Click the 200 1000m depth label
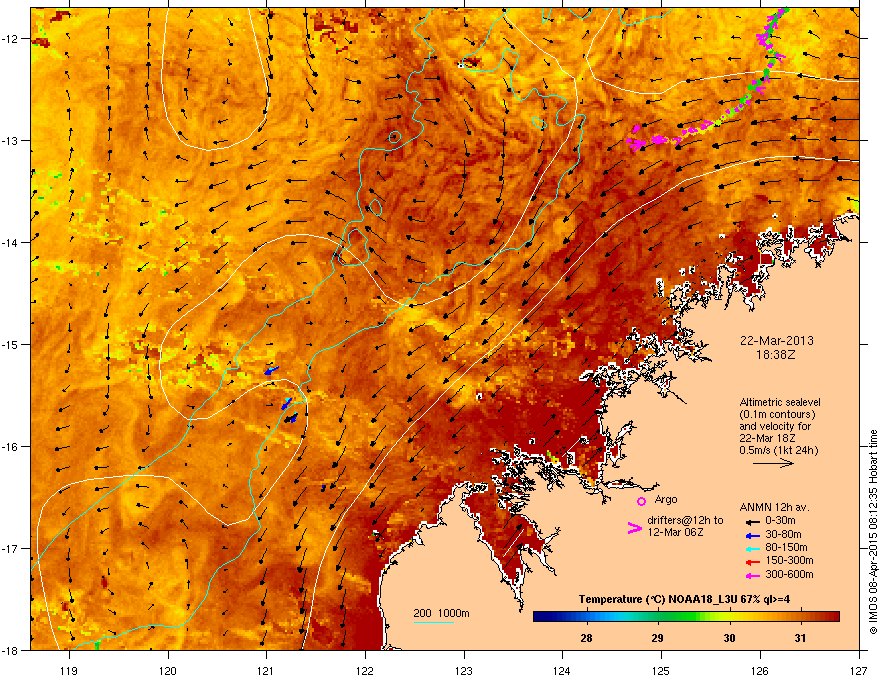The height and width of the screenshot is (680, 880). 441,613
